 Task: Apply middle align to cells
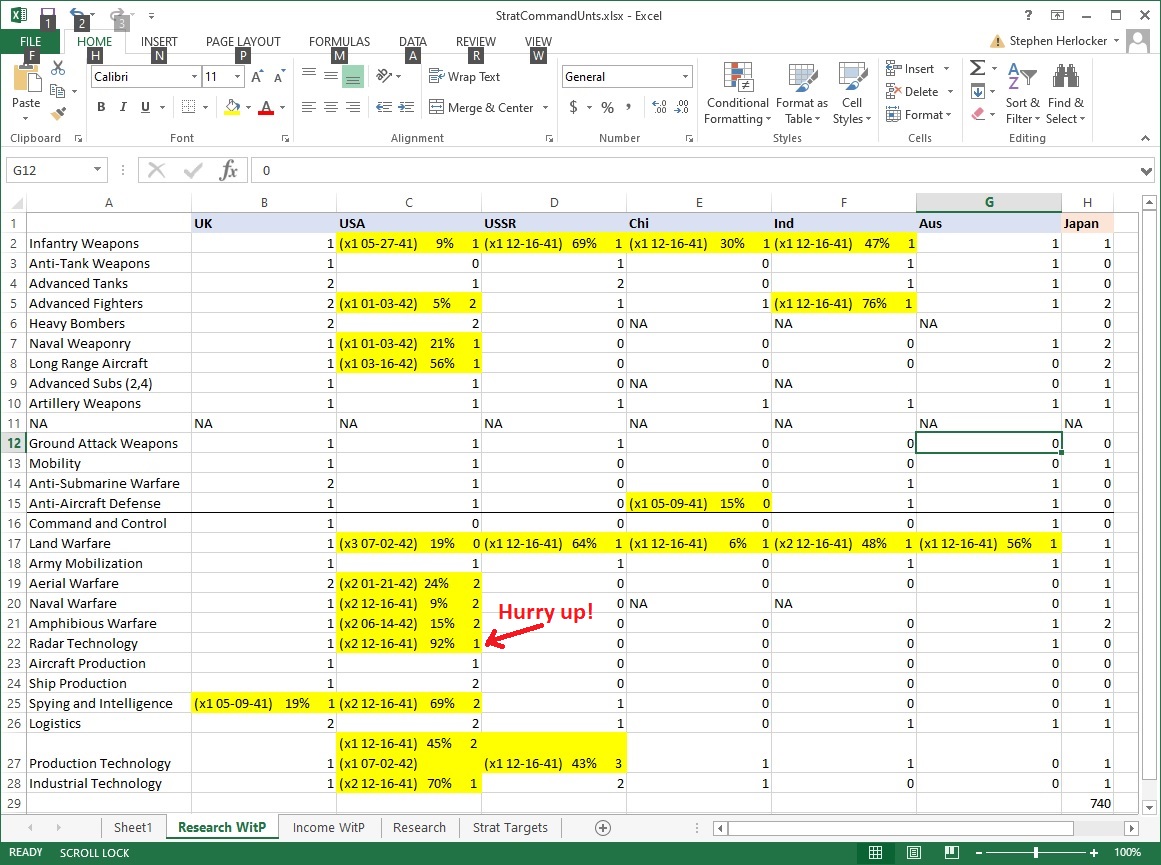coord(331,76)
